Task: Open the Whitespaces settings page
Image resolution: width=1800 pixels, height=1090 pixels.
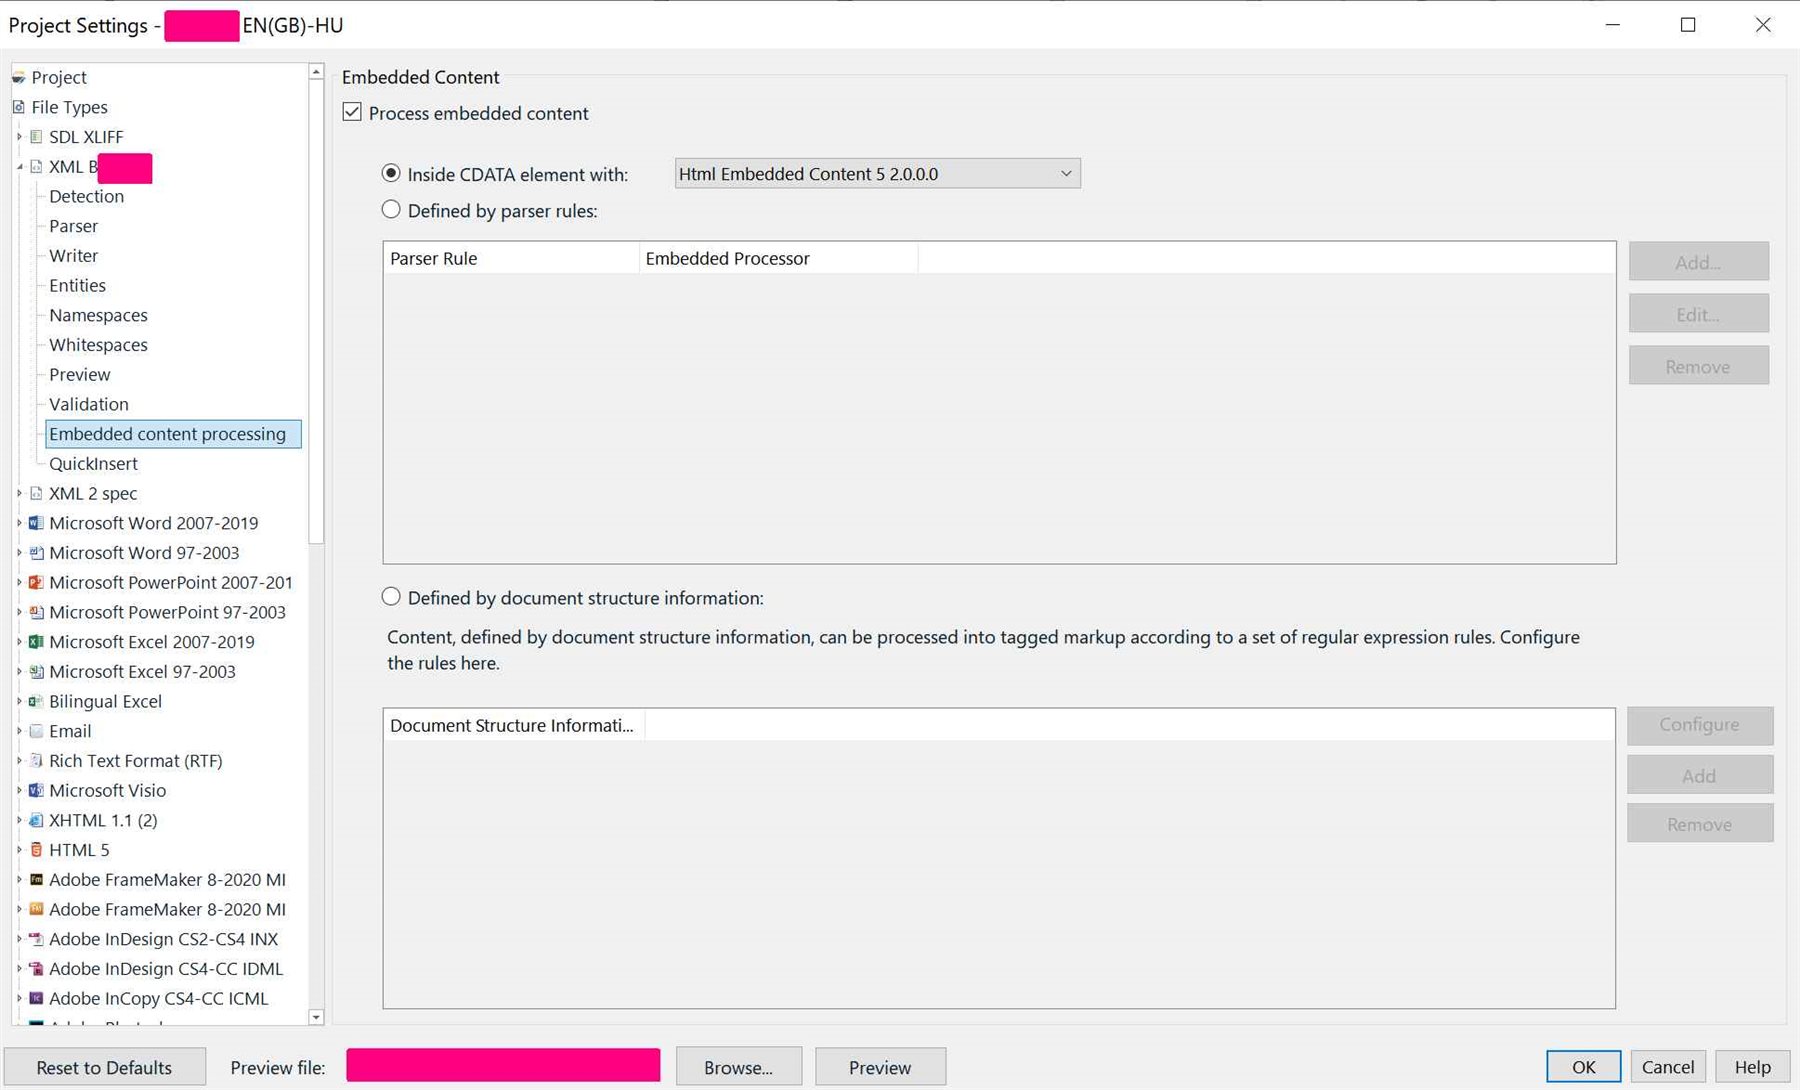Action: [98, 345]
